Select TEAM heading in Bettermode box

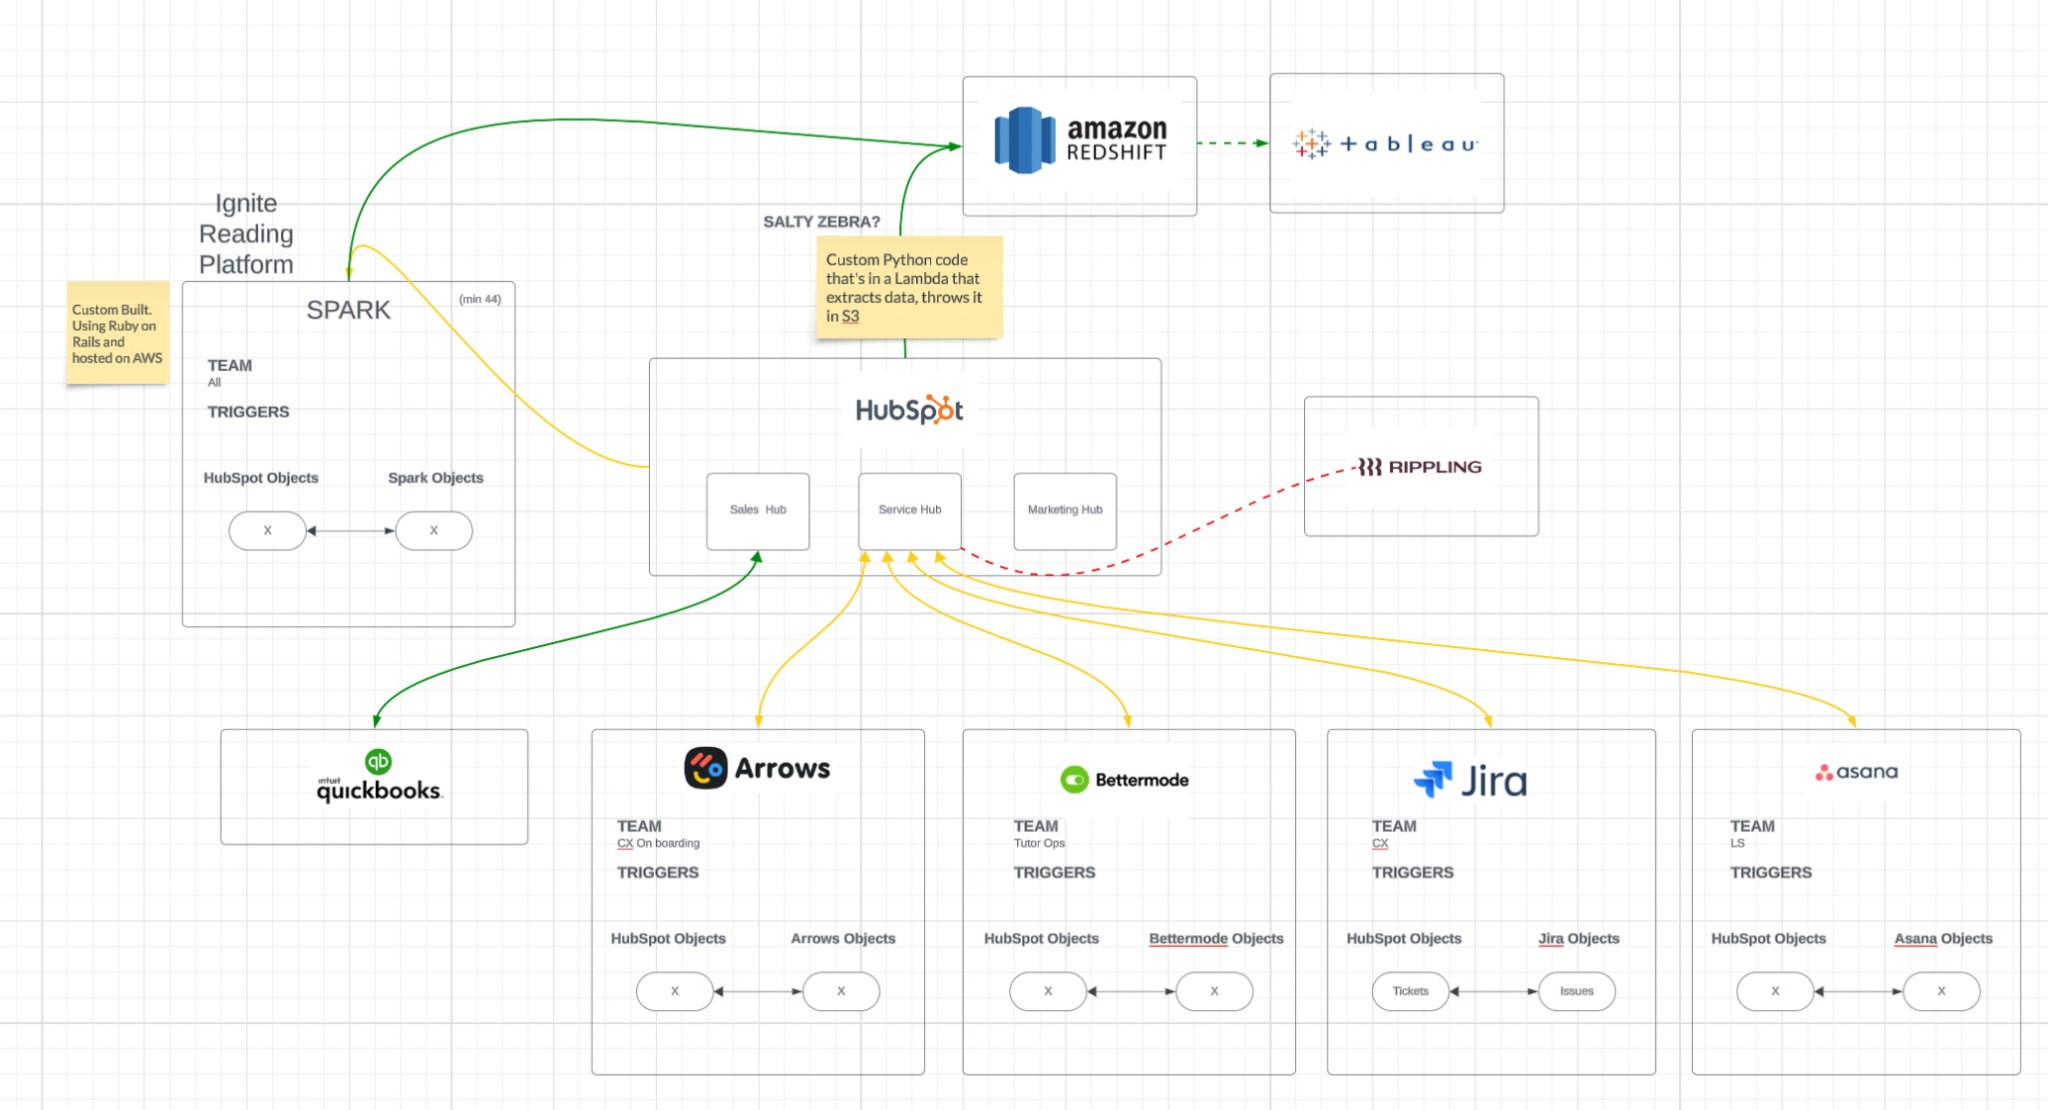1036,826
